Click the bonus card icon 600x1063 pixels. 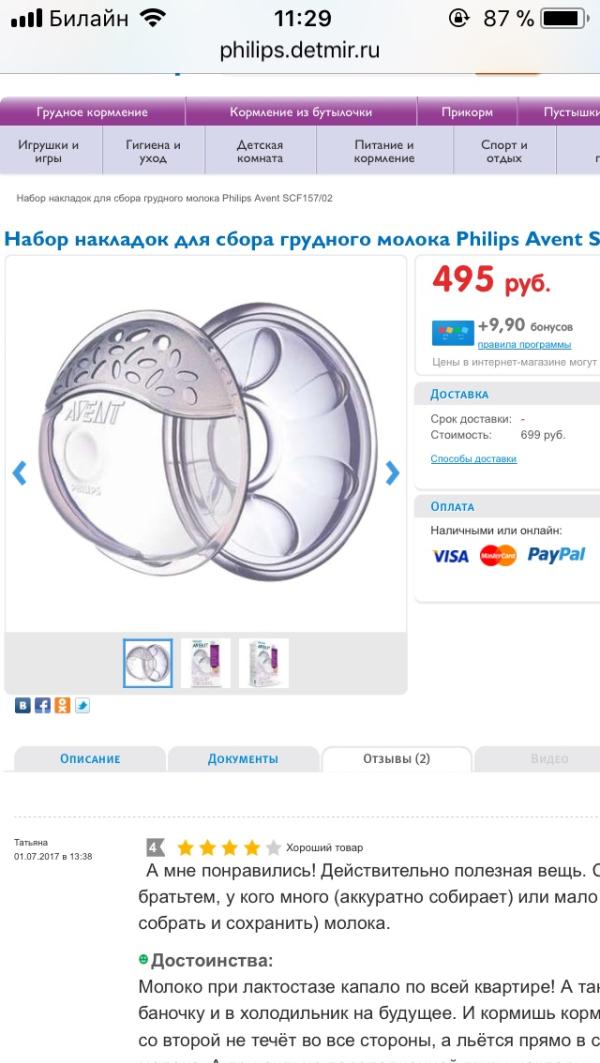tap(452, 333)
